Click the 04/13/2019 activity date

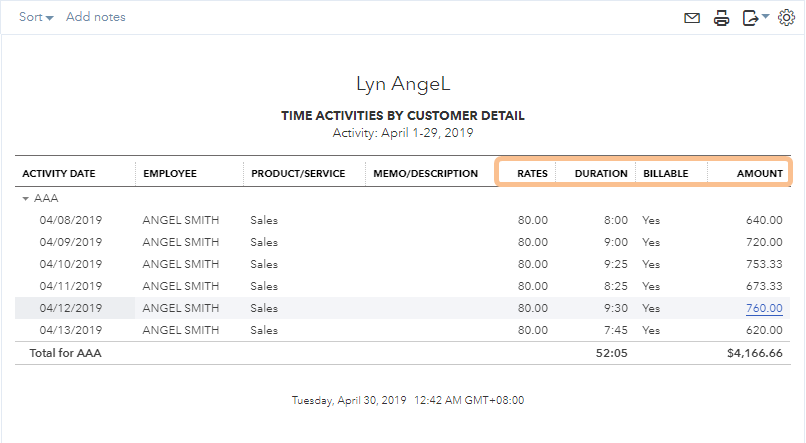tap(70, 330)
